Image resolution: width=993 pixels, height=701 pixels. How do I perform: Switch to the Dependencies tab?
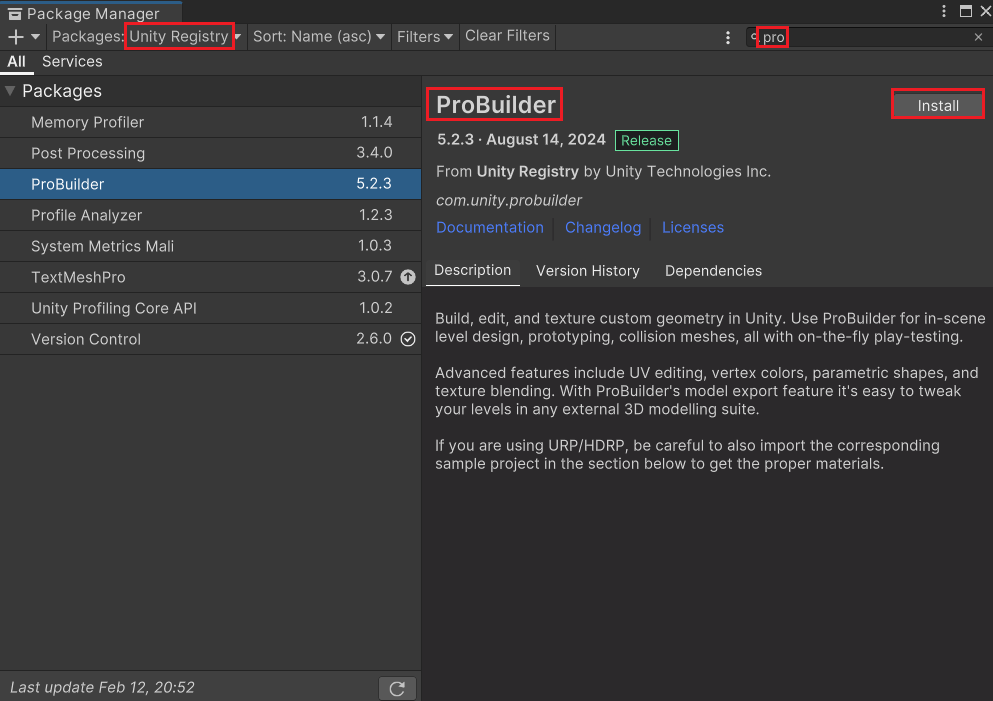click(713, 271)
